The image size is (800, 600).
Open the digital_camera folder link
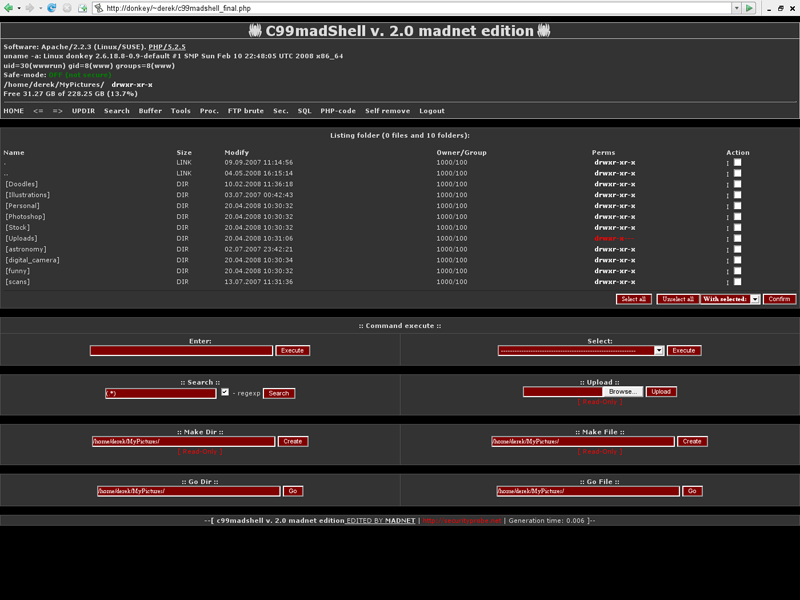point(32,260)
